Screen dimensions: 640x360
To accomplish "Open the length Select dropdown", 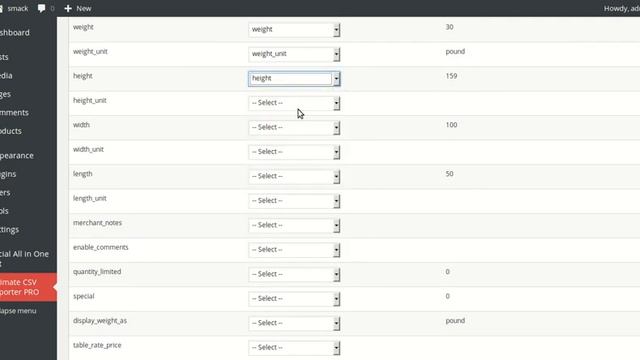I will point(294,176).
